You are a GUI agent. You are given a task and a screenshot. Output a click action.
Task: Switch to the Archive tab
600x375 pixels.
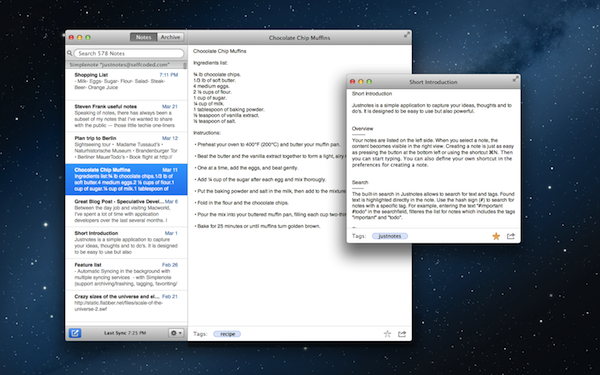coord(170,37)
